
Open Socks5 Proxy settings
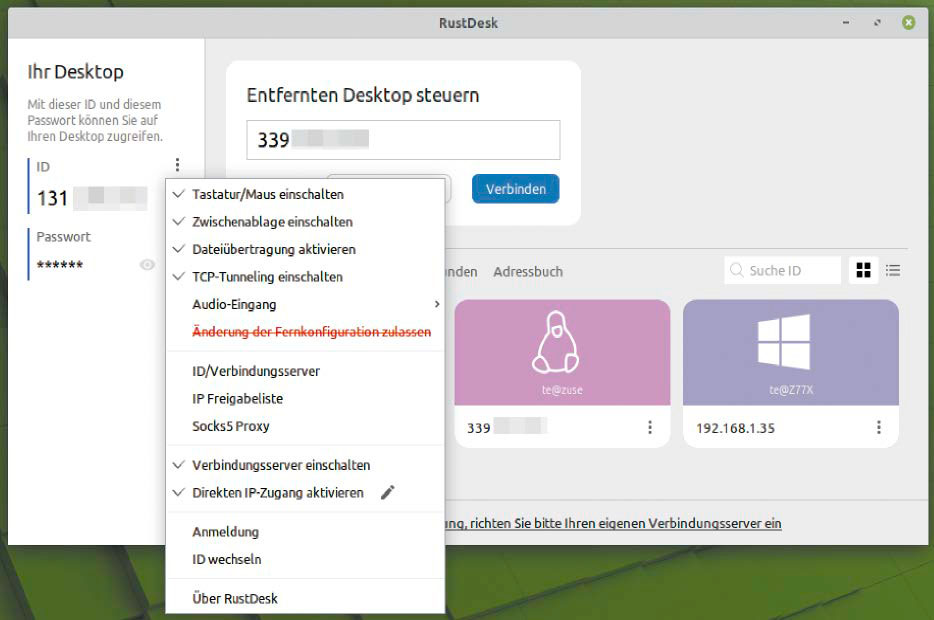(x=306, y=426)
